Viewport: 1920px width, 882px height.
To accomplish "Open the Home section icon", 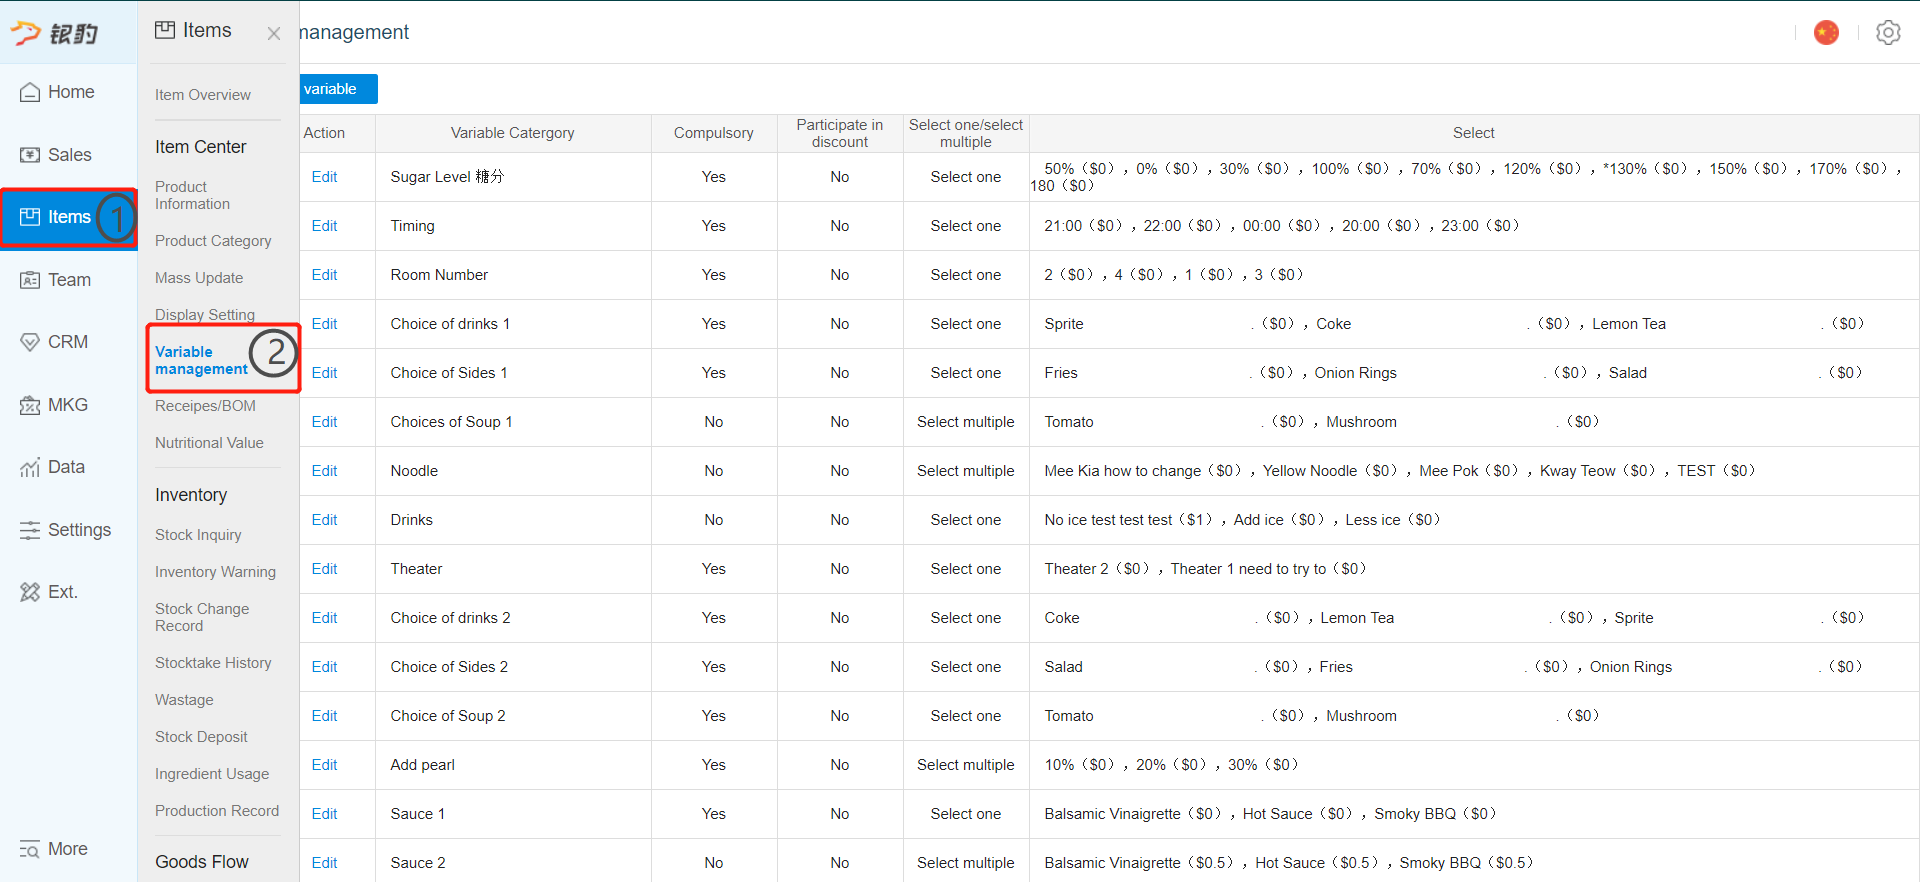I will coord(30,92).
